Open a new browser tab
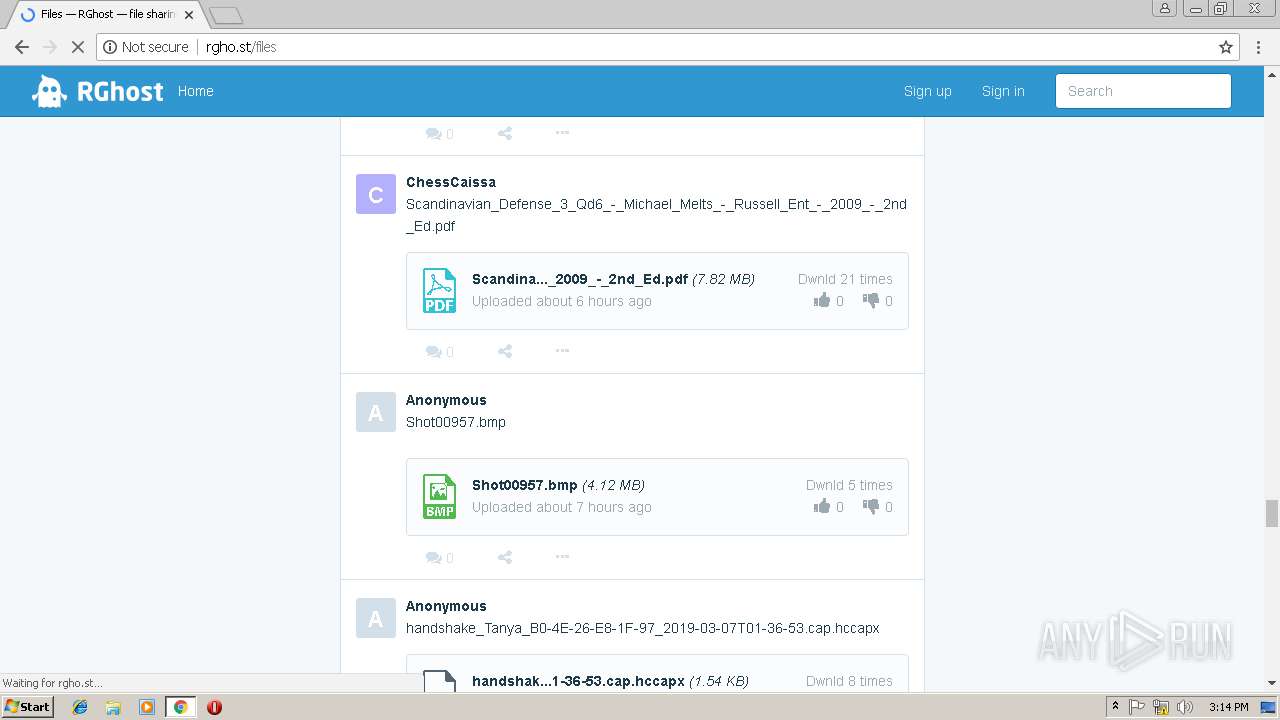The image size is (1280, 720). (x=226, y=15)
